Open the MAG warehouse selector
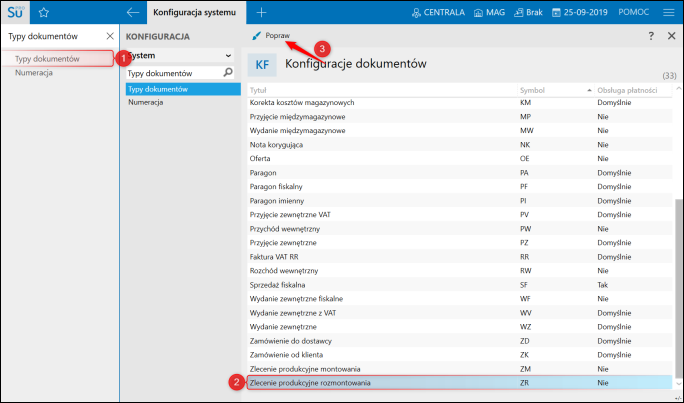684x403 pixels. [x=489, y=13]
